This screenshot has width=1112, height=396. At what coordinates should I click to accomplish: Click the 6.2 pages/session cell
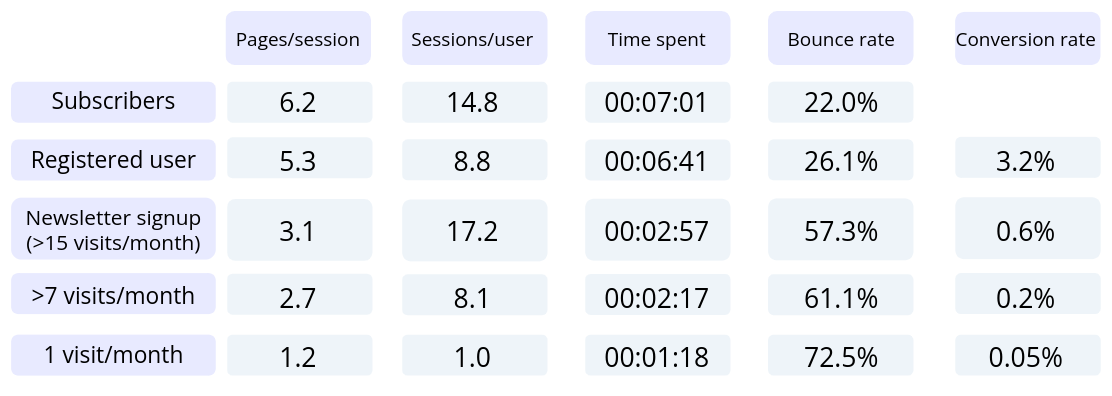click(299, 102)
